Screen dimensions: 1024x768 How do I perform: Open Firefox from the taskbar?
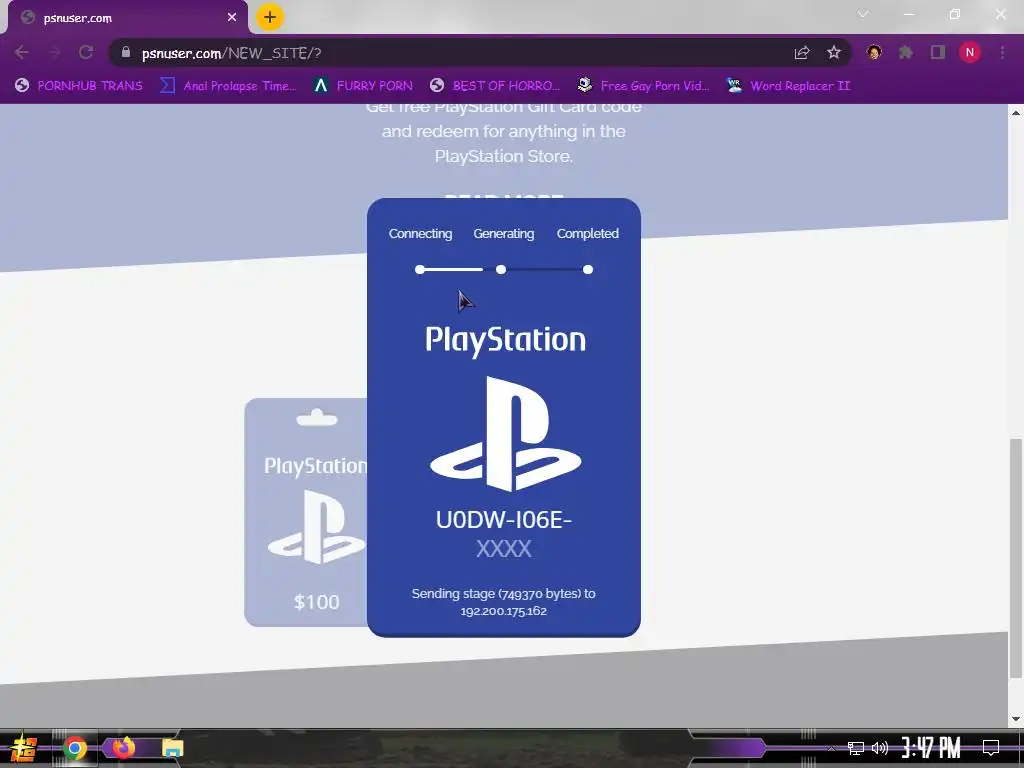click(123, 748)
